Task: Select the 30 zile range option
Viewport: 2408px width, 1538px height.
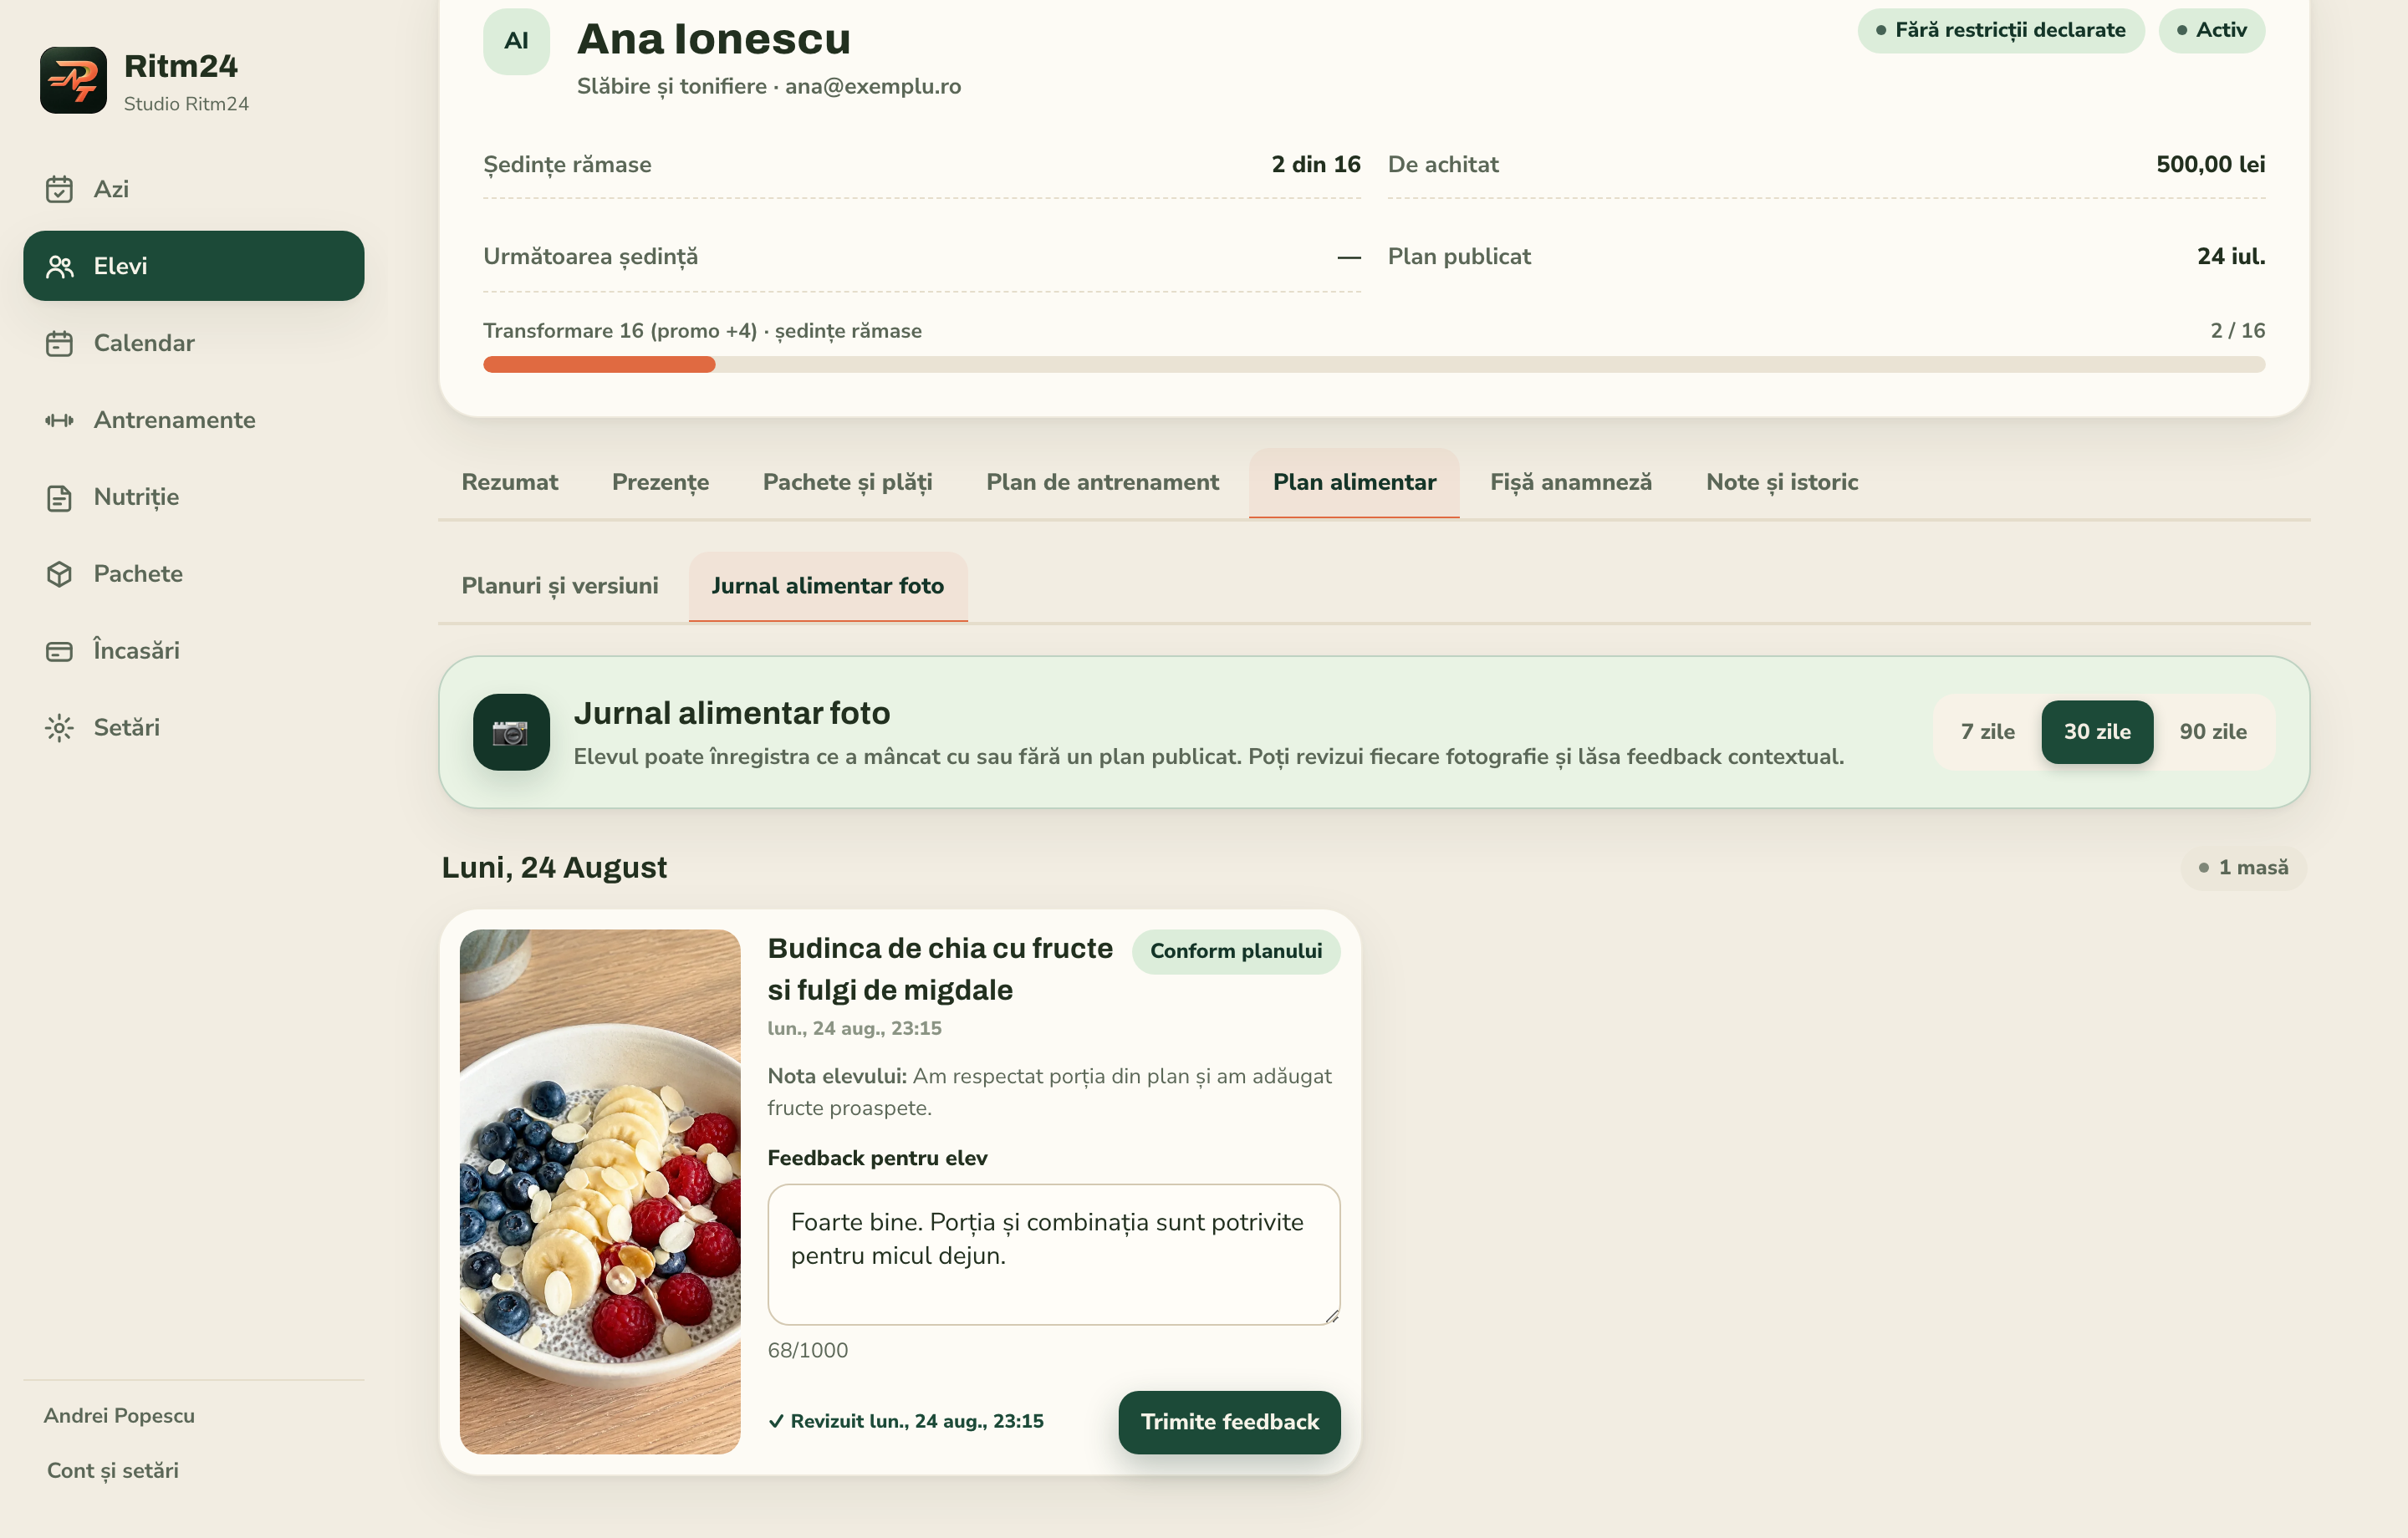Action: coord(2097,732)
